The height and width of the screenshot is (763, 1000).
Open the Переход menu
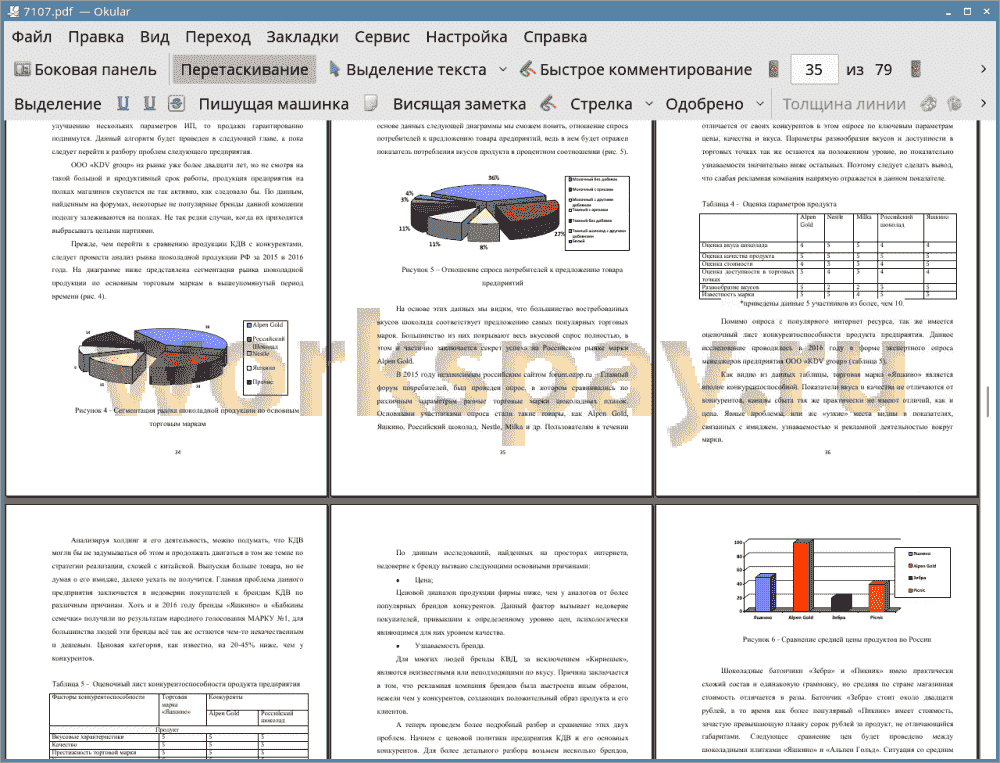(217, 37)
